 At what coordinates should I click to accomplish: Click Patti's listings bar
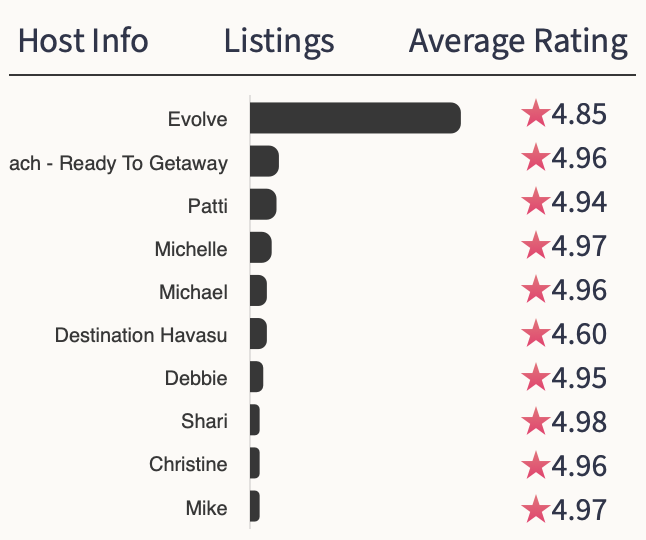click(262, 205)
